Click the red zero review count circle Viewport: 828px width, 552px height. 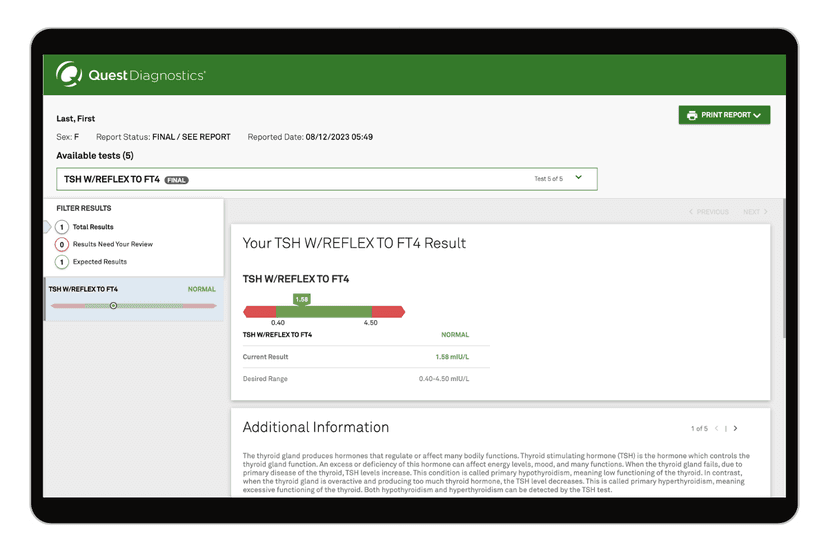pyautogui.click(x=61, y=244)
